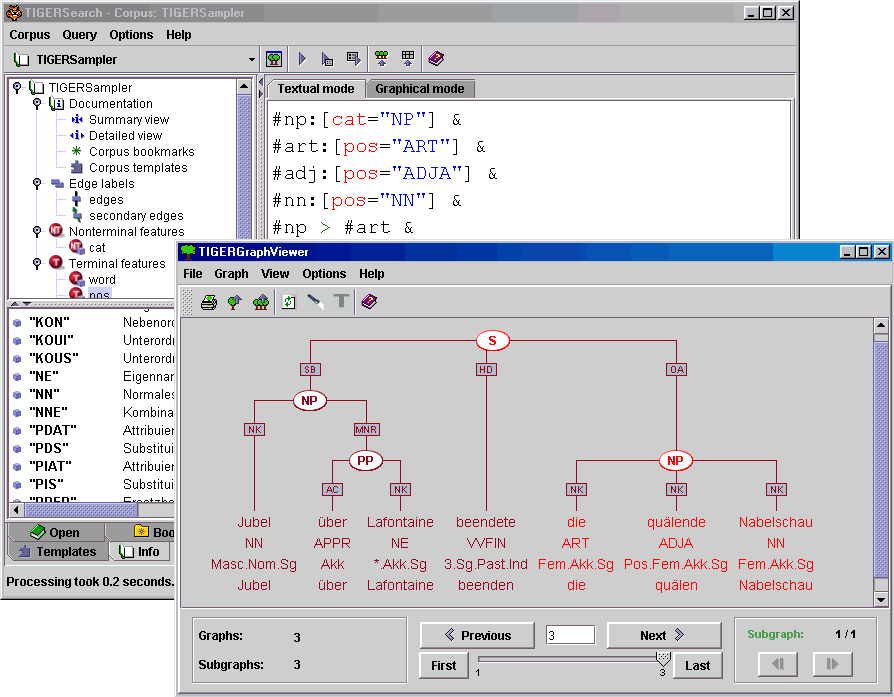894x697 pixels.
Task: Click the forest export icon in TIGERSearch toolbar
Action: (x=381, y=59)
